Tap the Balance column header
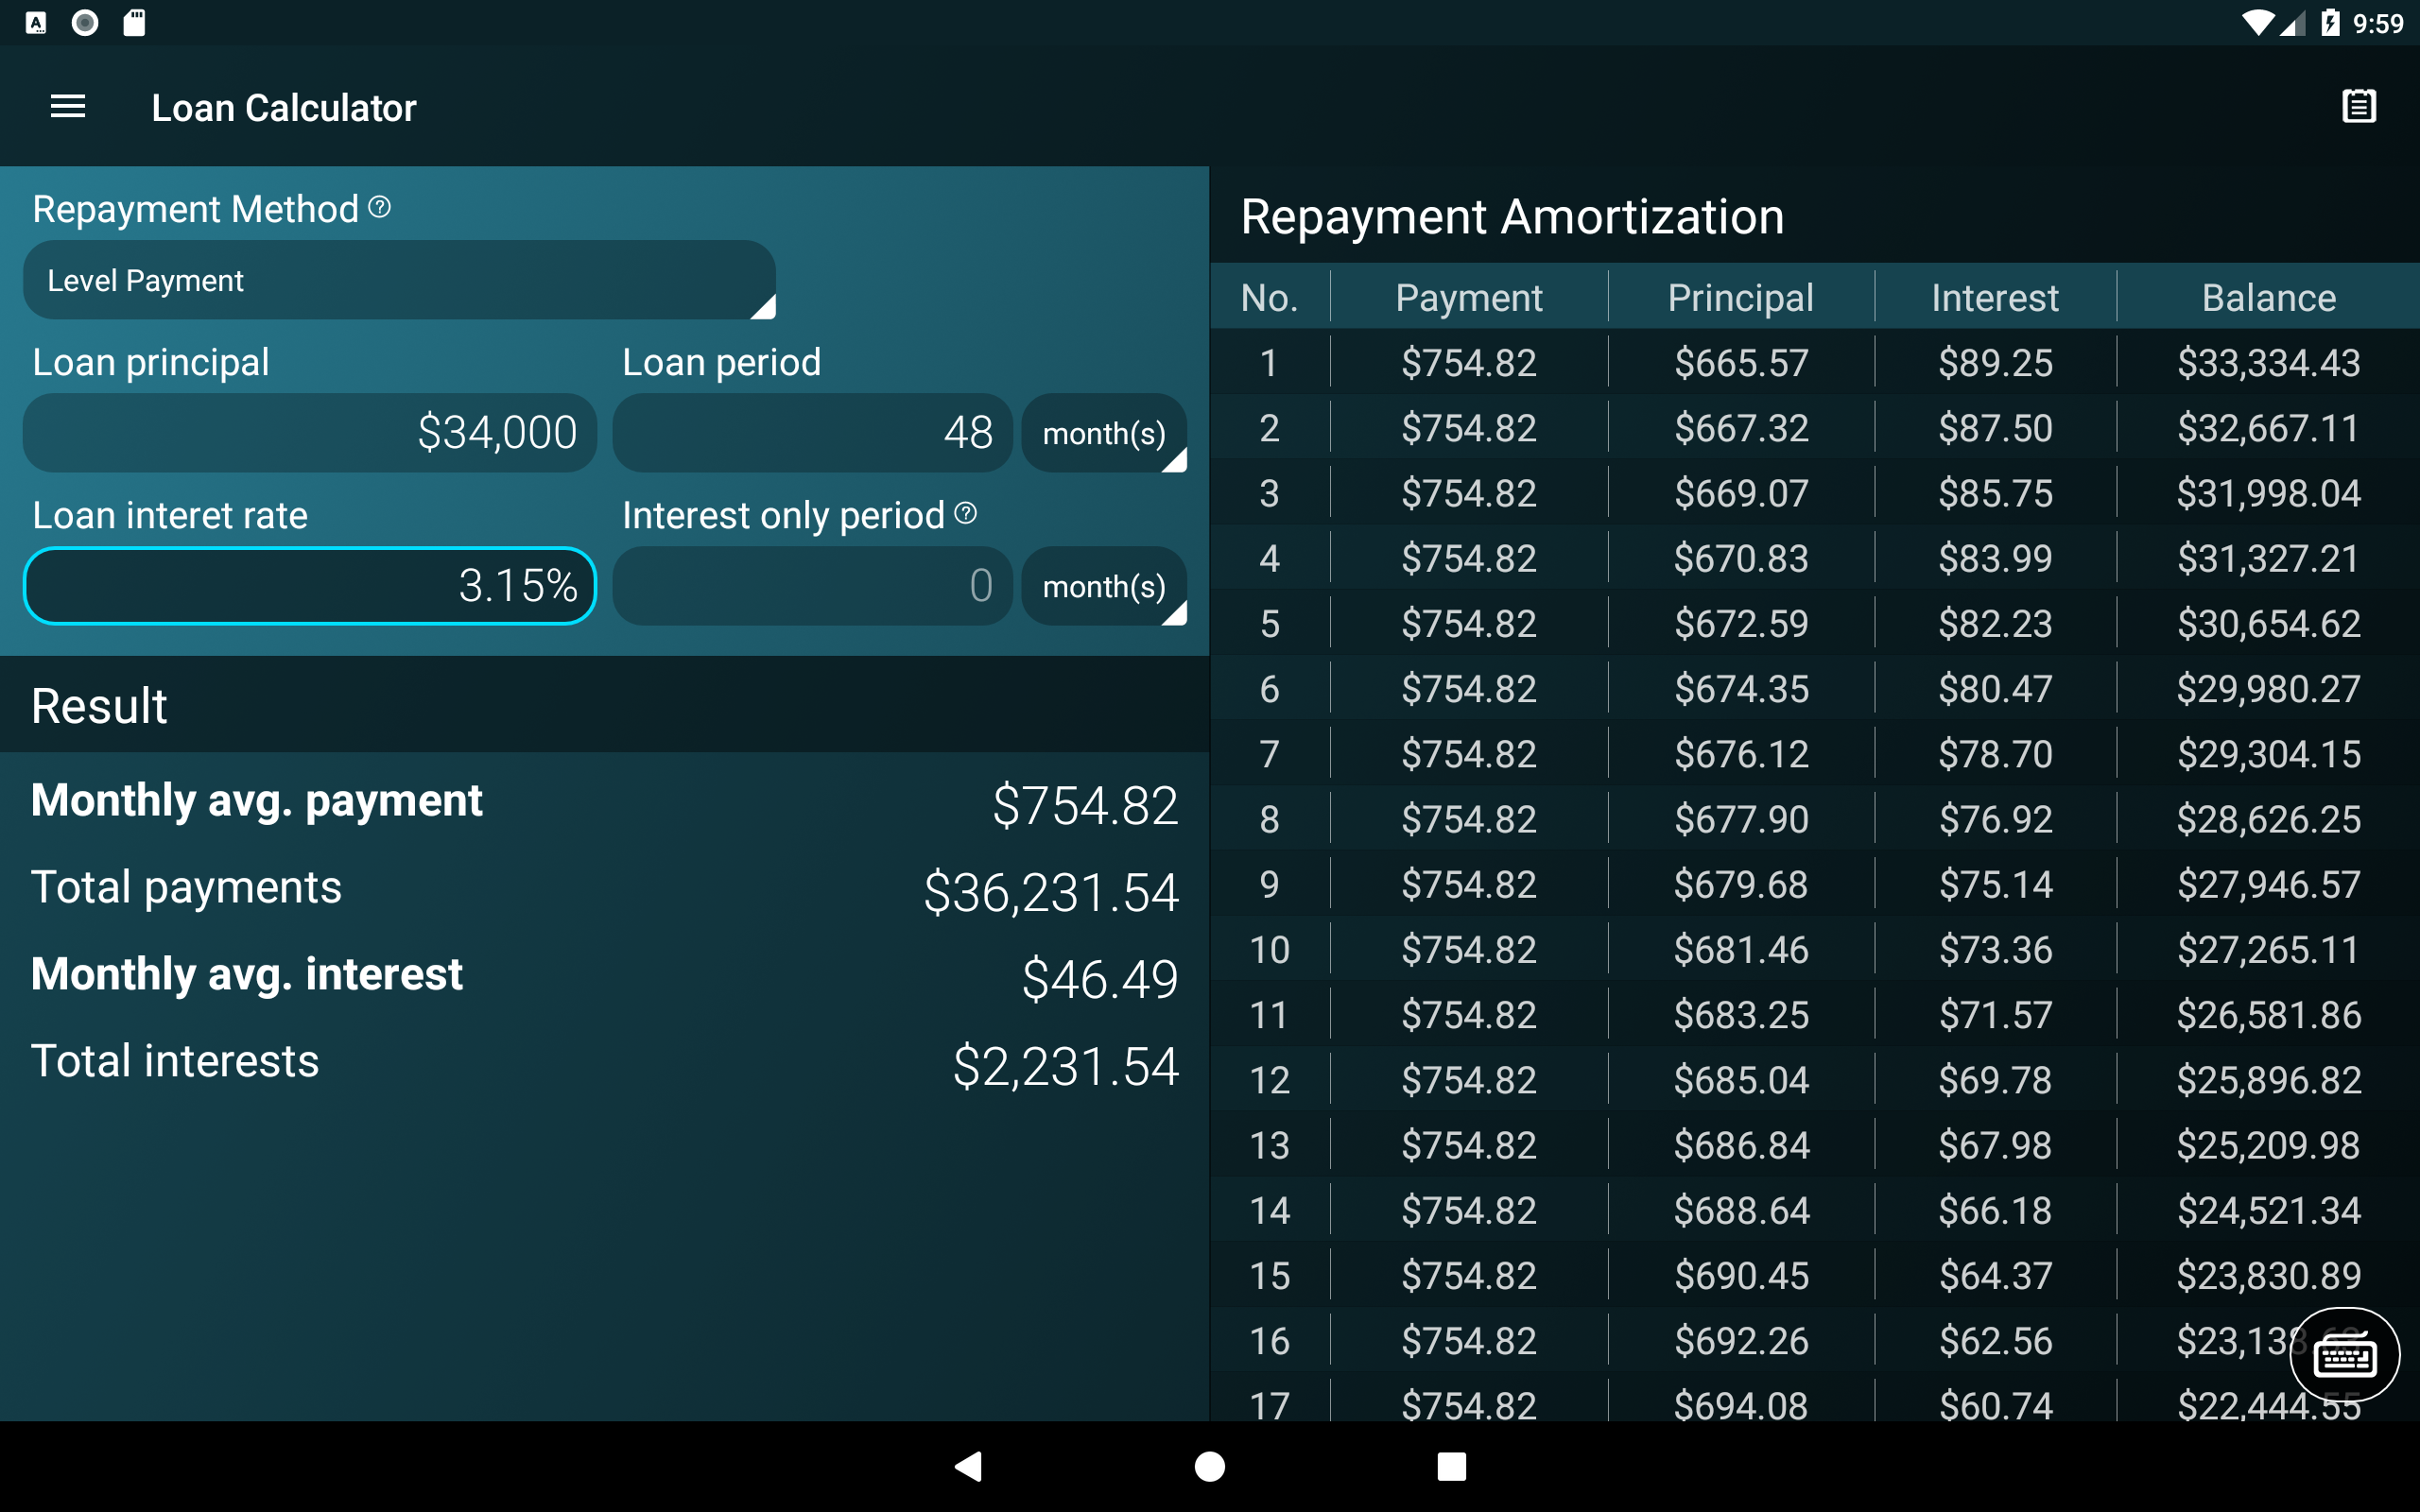Image resolution: width=2420 pixels, height=1512 pixels. 2268,298
